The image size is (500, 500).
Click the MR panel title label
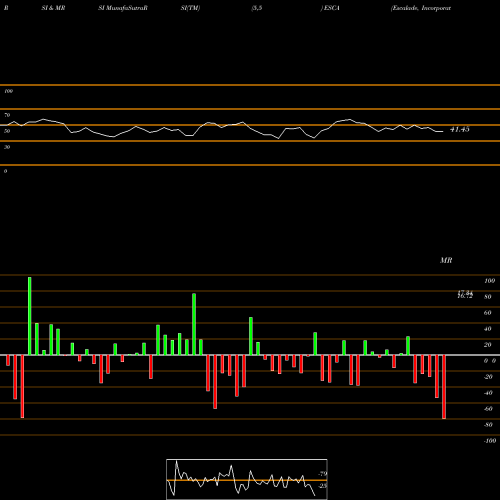446,260
